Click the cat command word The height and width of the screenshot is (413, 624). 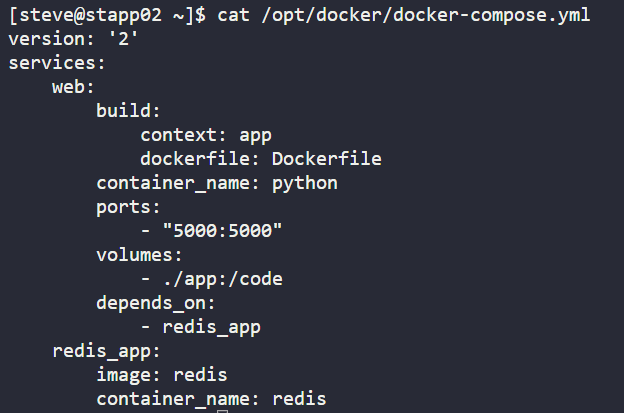(x=233, y=16)
